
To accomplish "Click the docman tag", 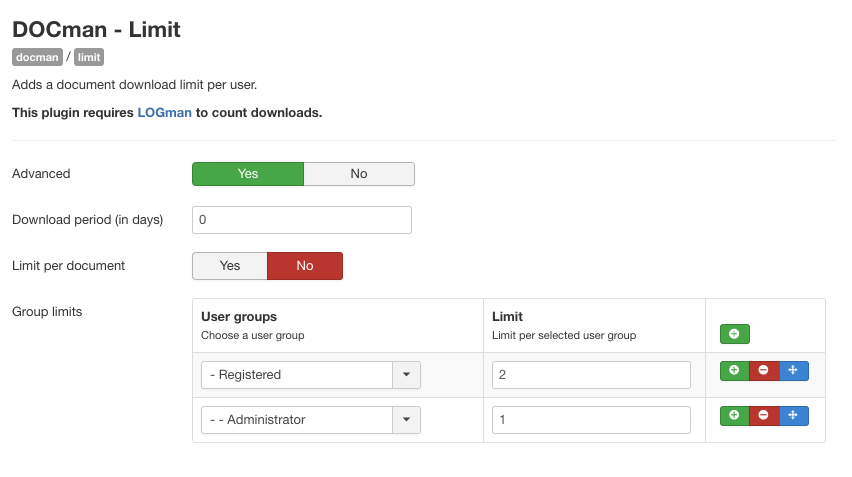I will 37,57.
